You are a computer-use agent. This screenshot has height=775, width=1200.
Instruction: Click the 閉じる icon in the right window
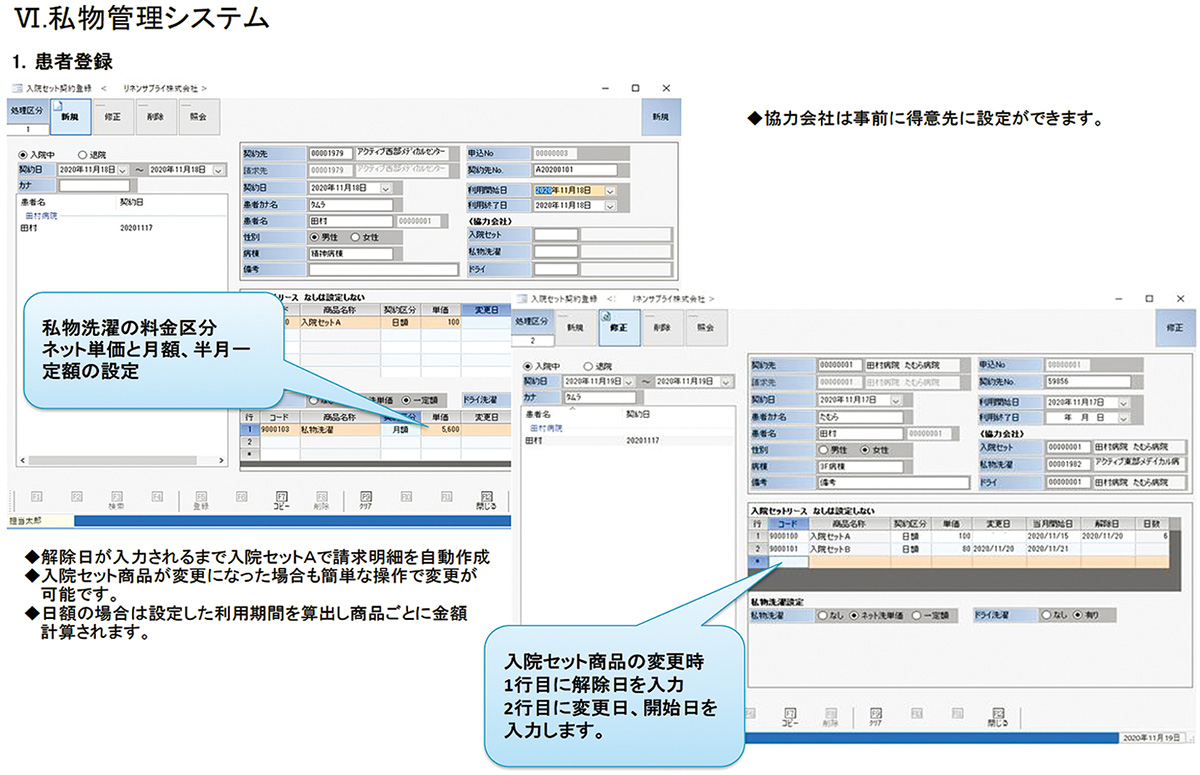pos(996,716)
